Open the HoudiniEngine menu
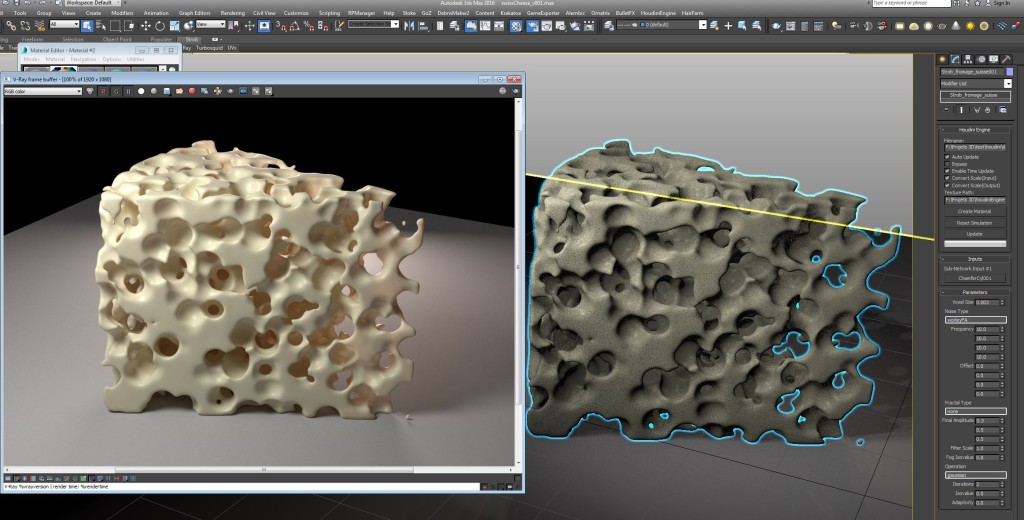Image resolution: width=1024 pixels, height=520 pixels. coord(654,13)
